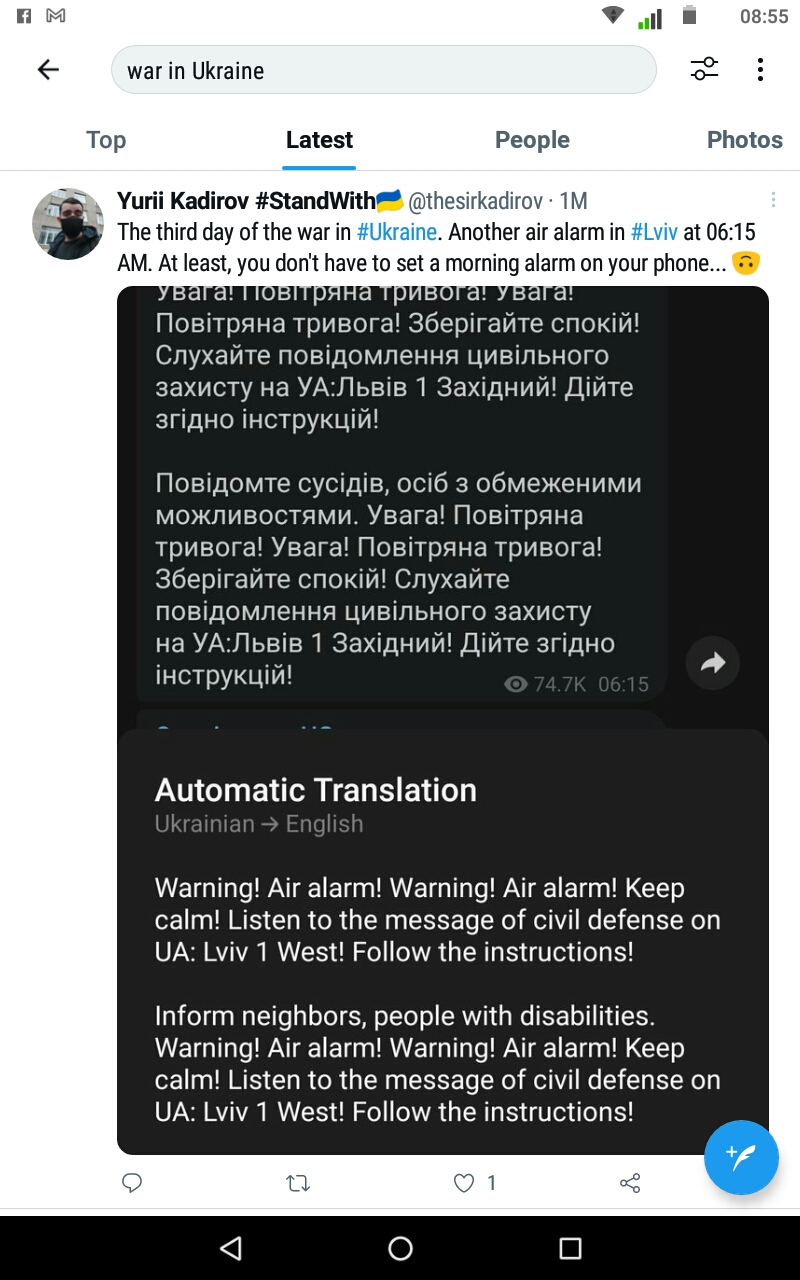
Task: Open search filters slider icon
Action: (705, 70)
